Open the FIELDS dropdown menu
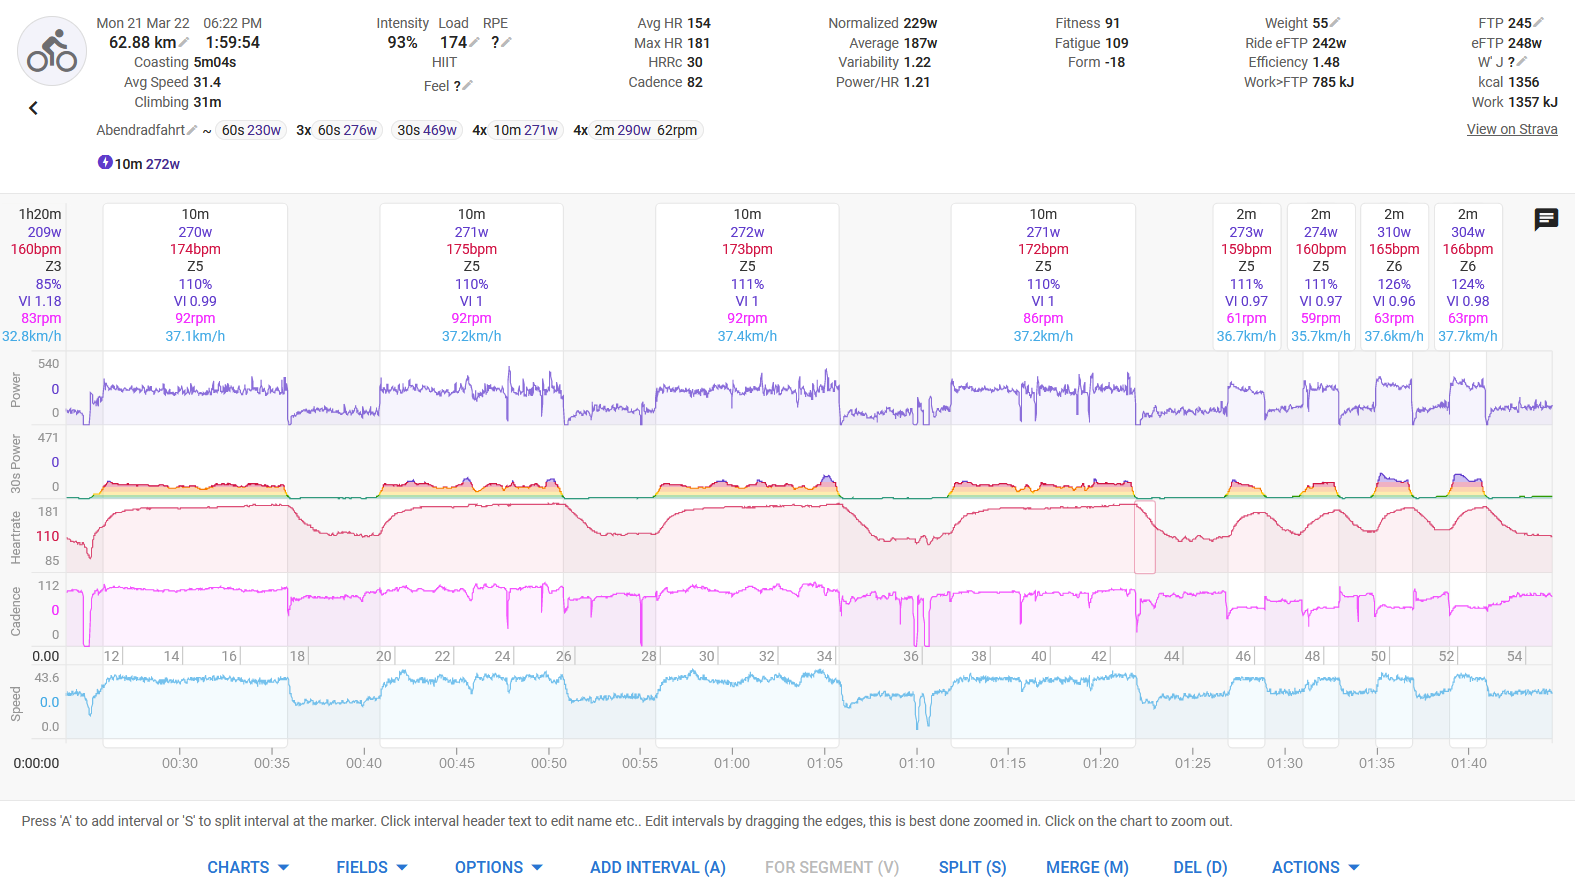This screenshot has width=1575, height=892. pos(371,867)
